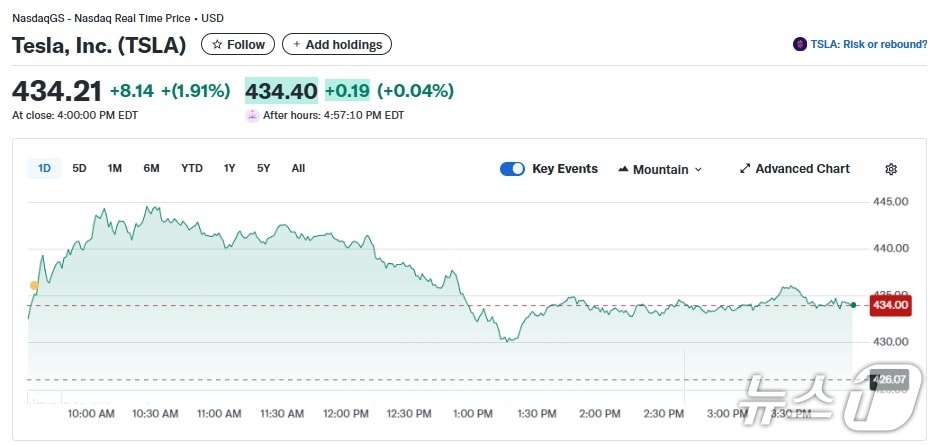Click the after hours moon icon
Viewport: 936px width, 445px height.
(252, 115)
